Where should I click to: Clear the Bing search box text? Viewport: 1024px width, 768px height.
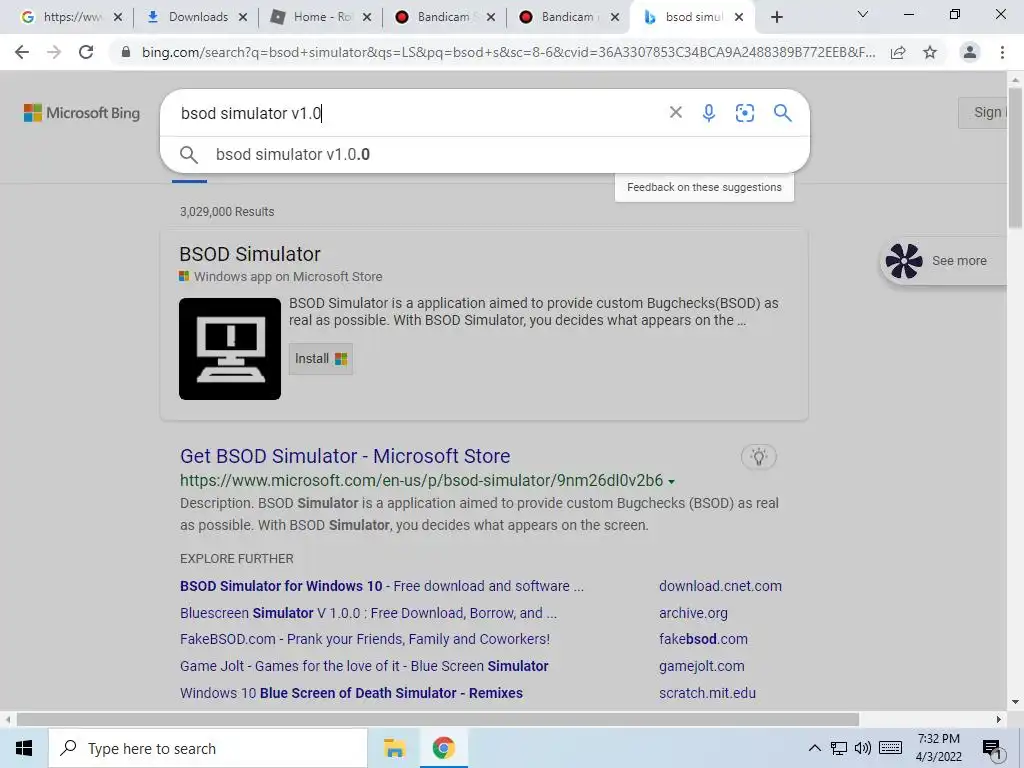click(x=676, y=113)
